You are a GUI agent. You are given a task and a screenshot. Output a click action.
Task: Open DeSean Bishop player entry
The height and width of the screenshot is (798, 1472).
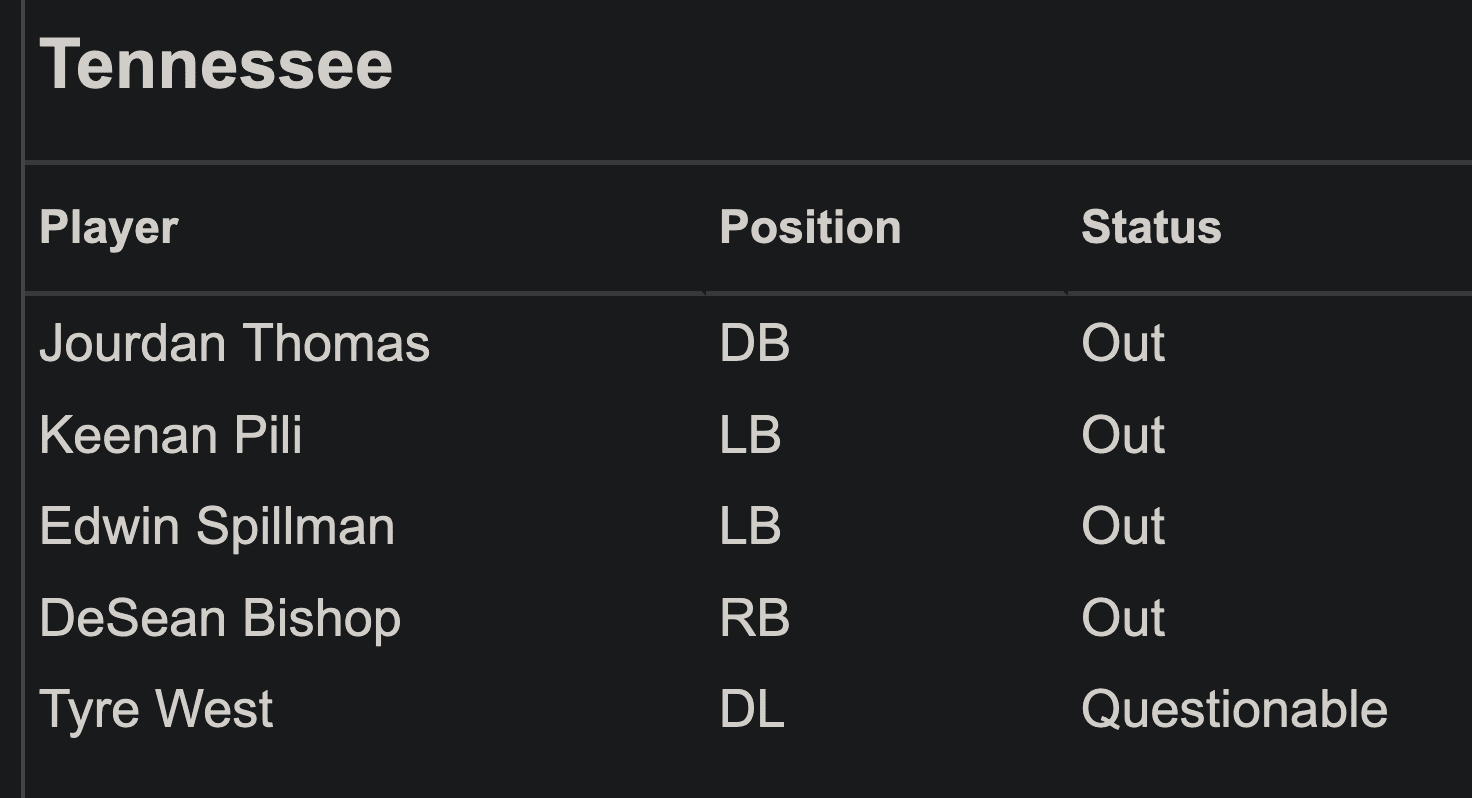click(220, 618)
